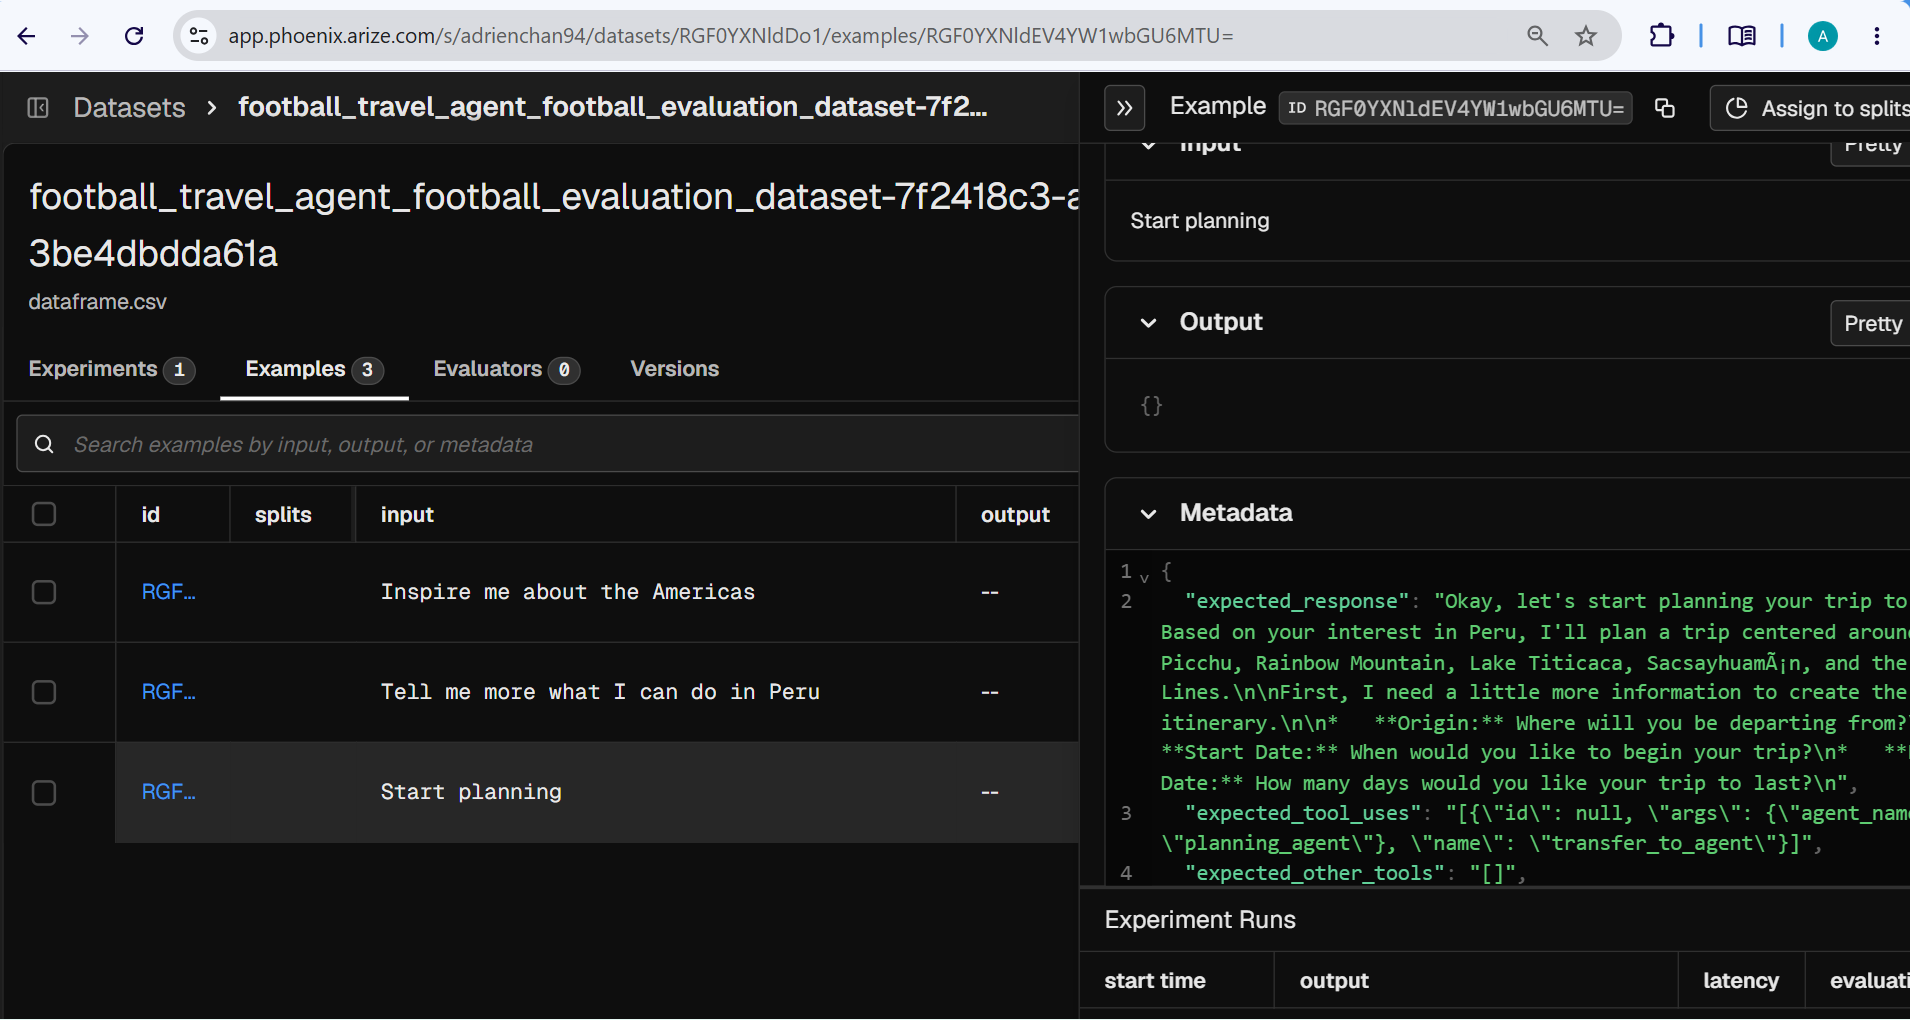The image size is (1910, 1020).
Task: Copy the example ID with the copy icon
Action: point(1665,108)
